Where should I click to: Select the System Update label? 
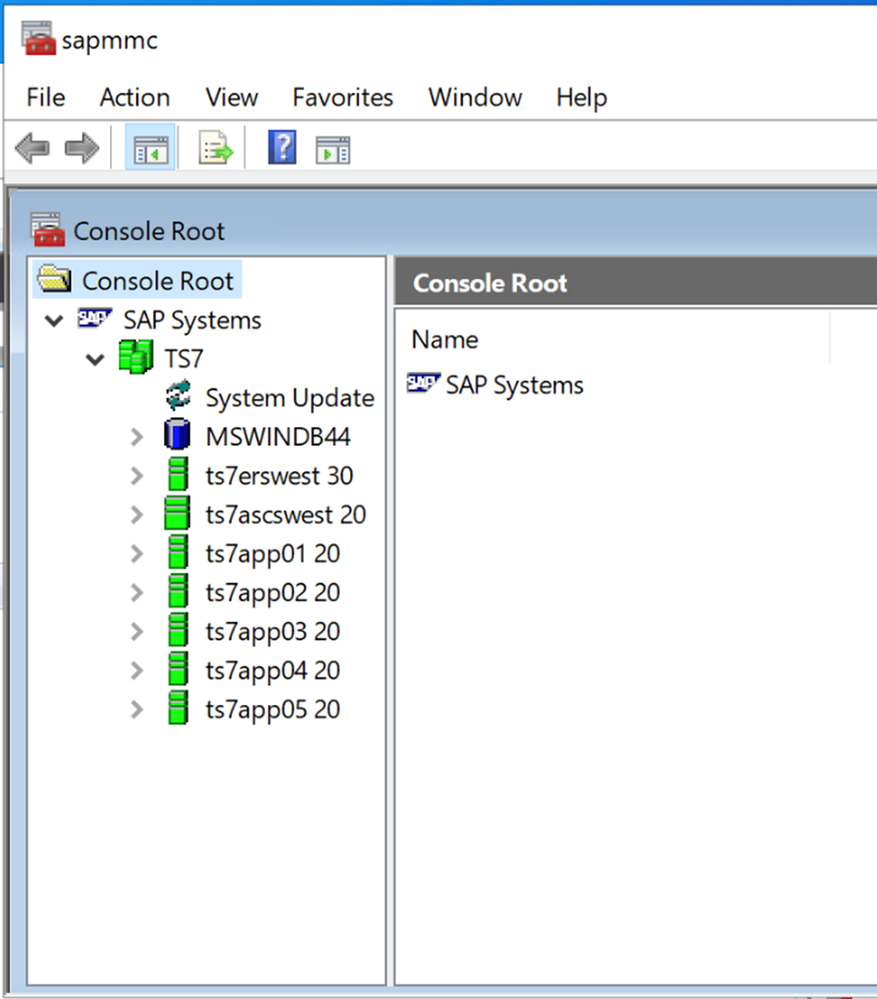(x=290, y=398)
